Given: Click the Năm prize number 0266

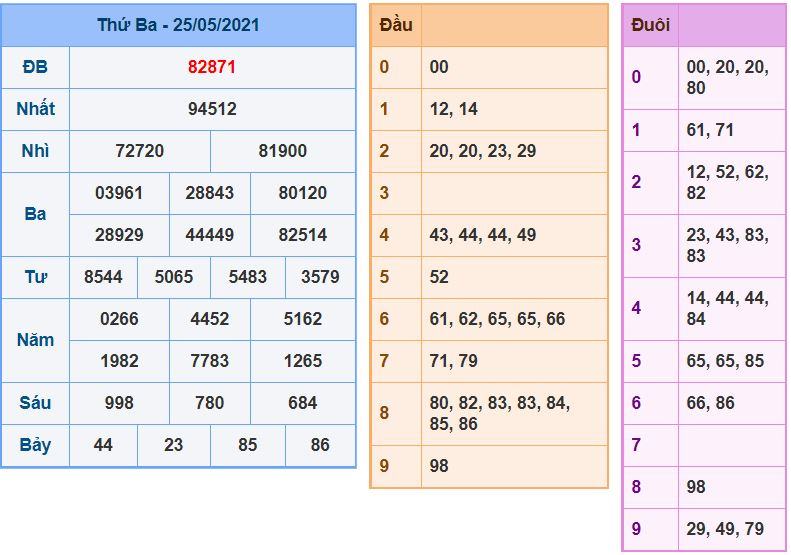Looking at the screenshot, I should click(119, 319).
